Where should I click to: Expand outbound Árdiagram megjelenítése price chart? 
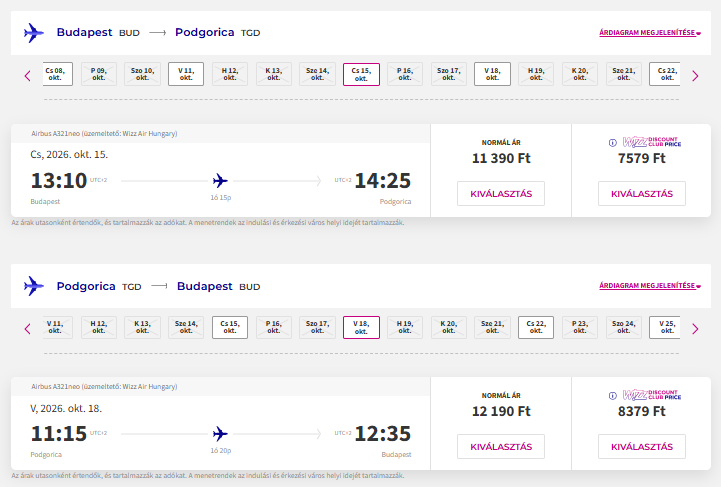click(650, 33)
